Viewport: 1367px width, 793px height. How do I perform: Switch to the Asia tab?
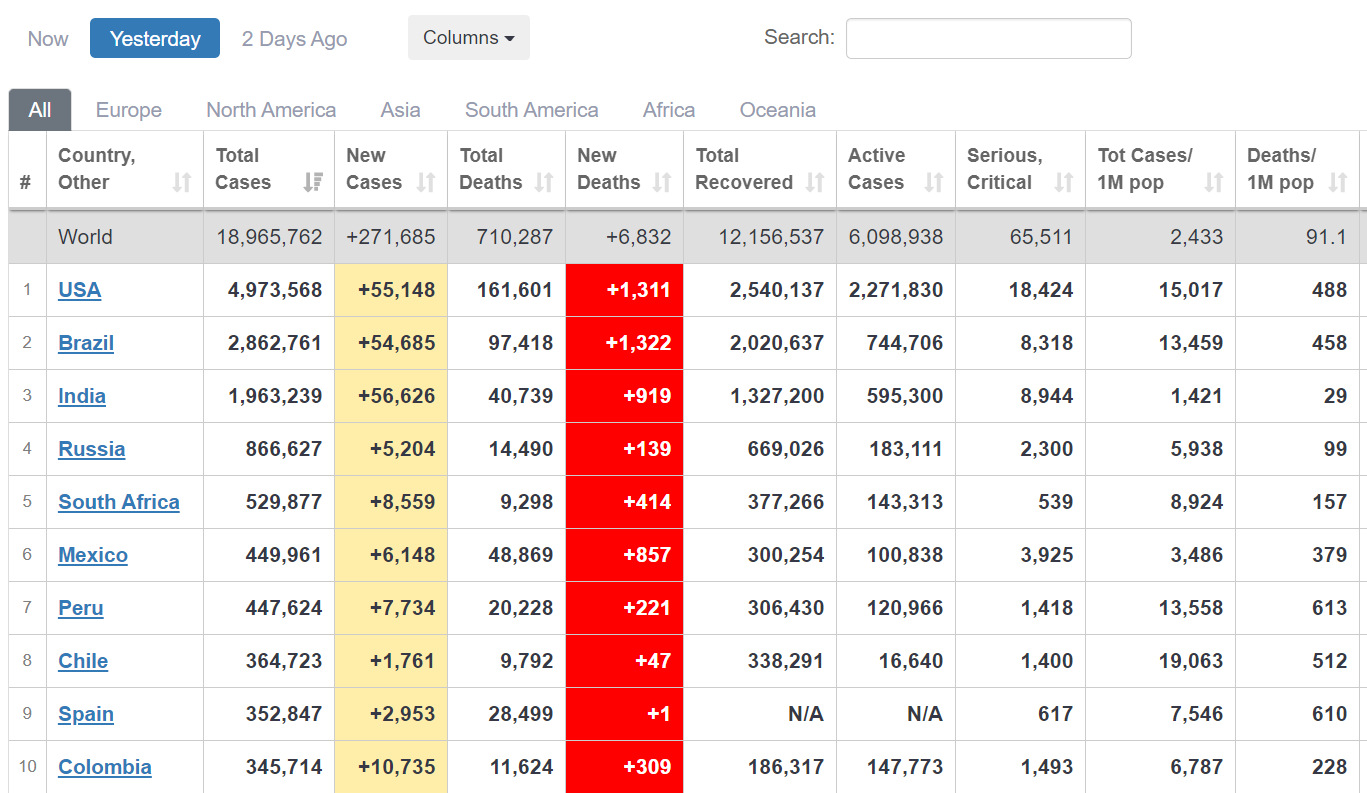400,110
